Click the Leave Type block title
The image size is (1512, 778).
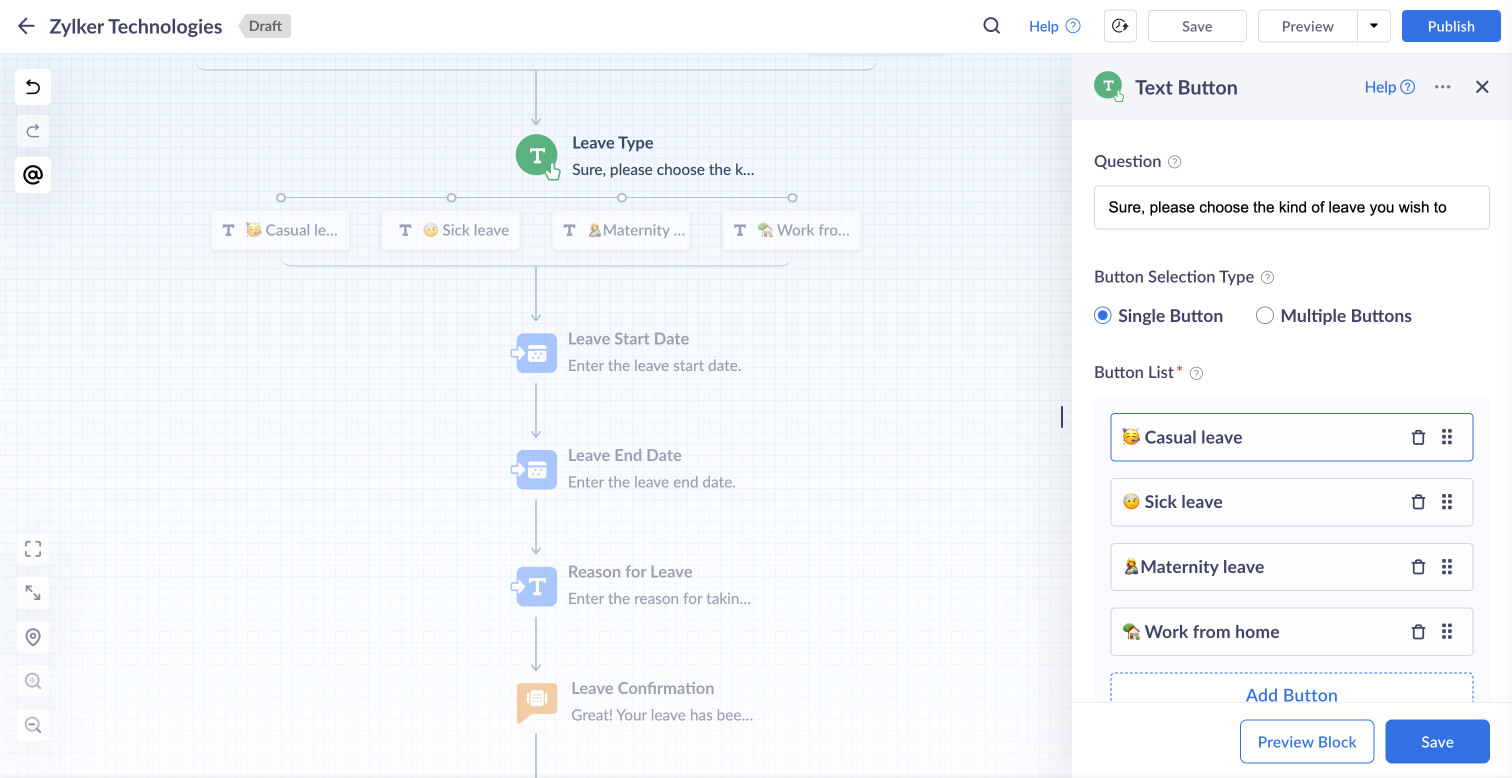(613, 143)
